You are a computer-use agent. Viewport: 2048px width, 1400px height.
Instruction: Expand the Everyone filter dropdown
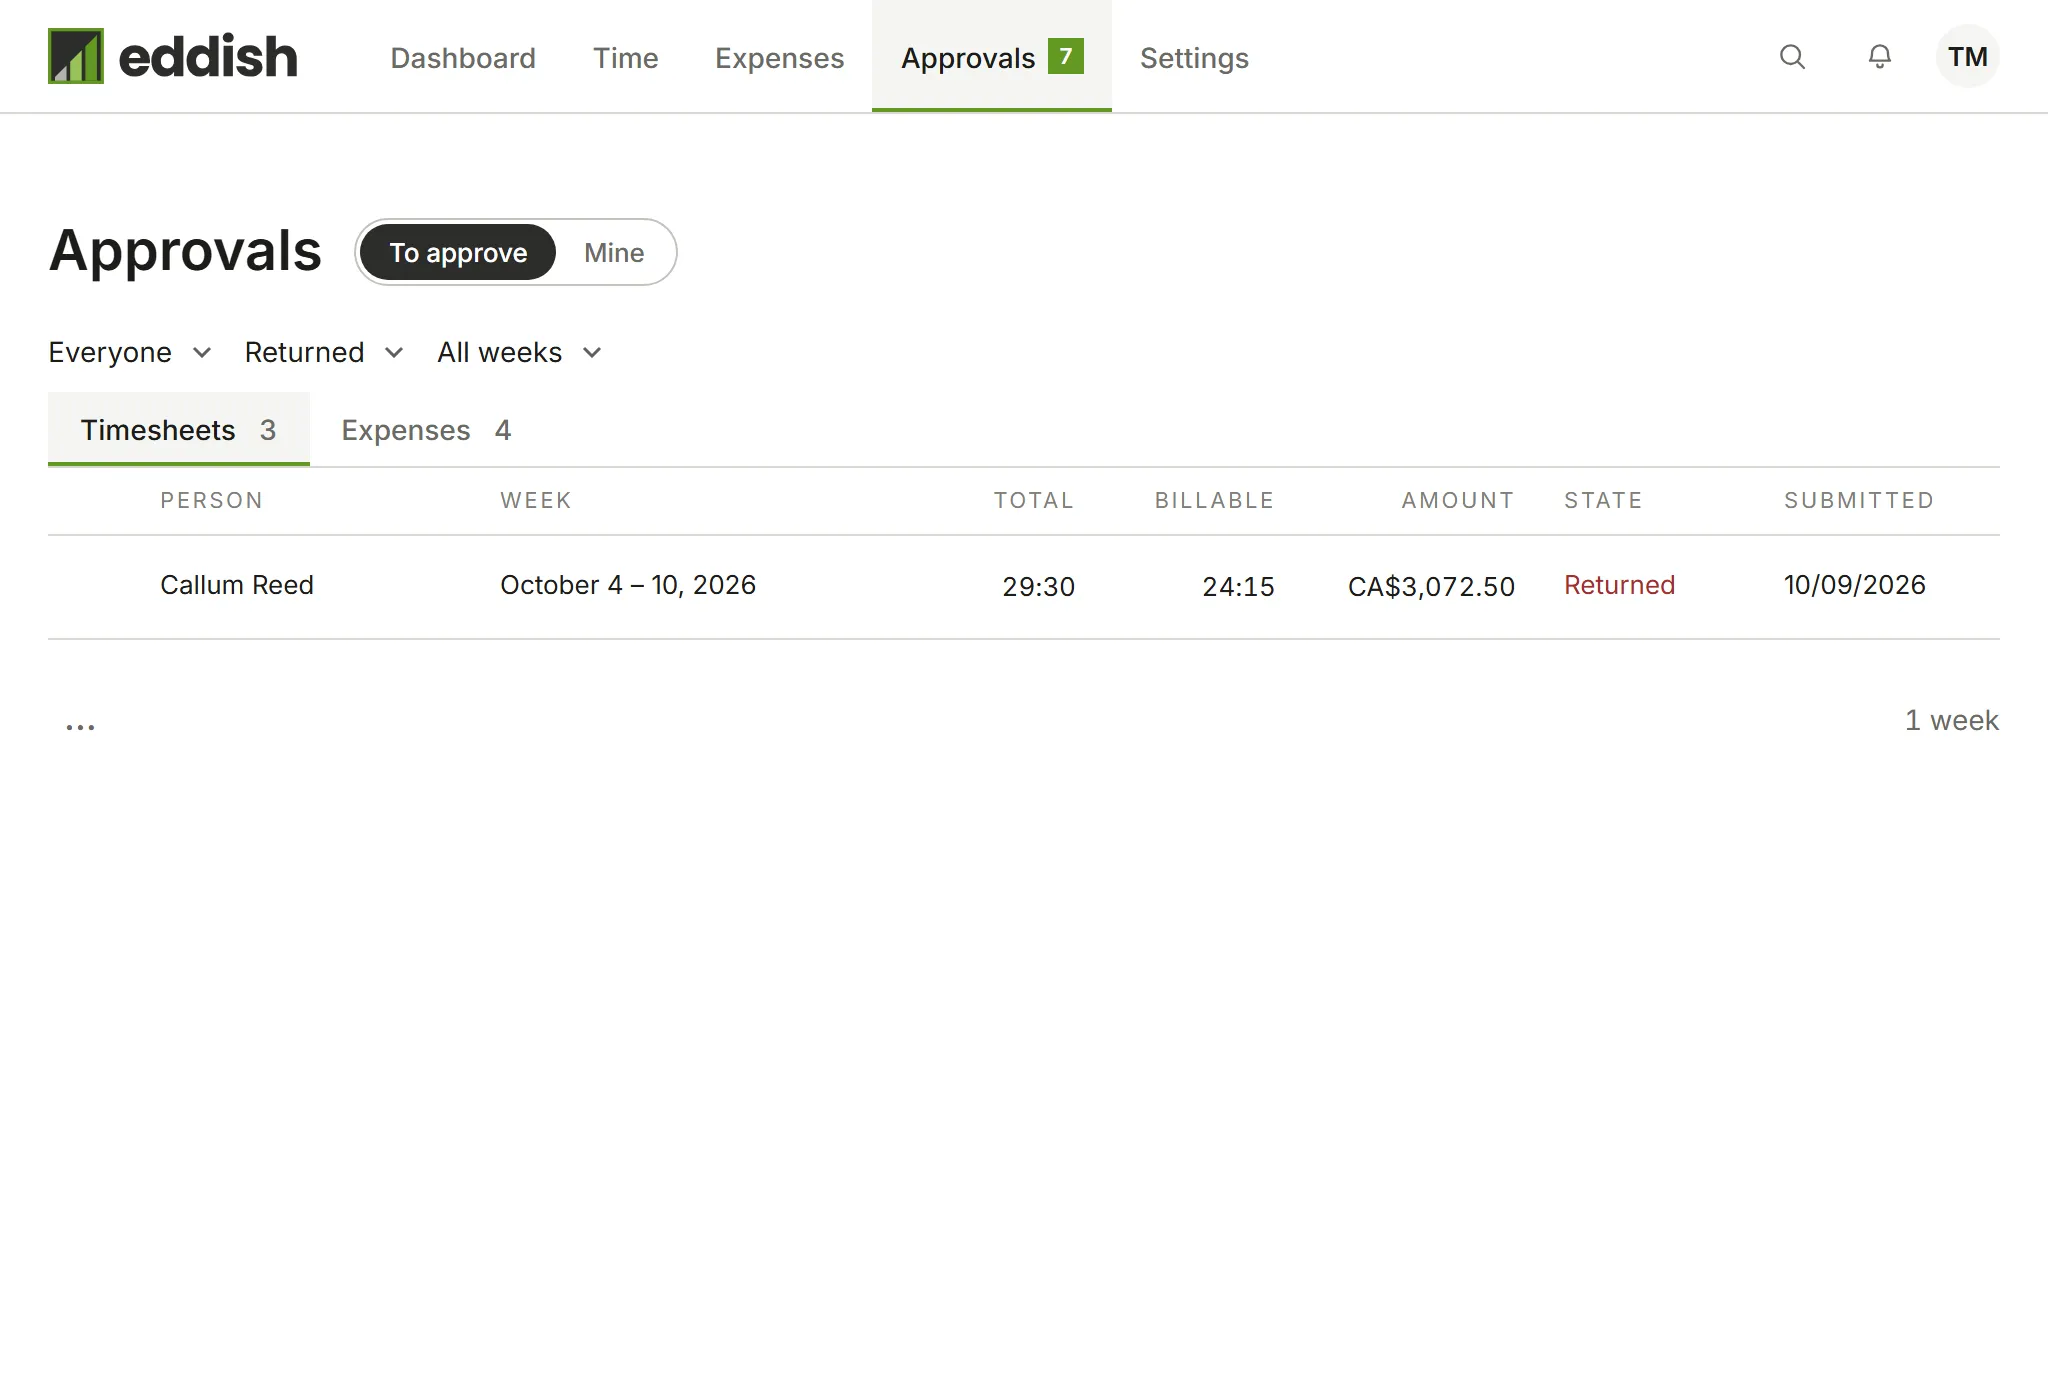(130, 352)
